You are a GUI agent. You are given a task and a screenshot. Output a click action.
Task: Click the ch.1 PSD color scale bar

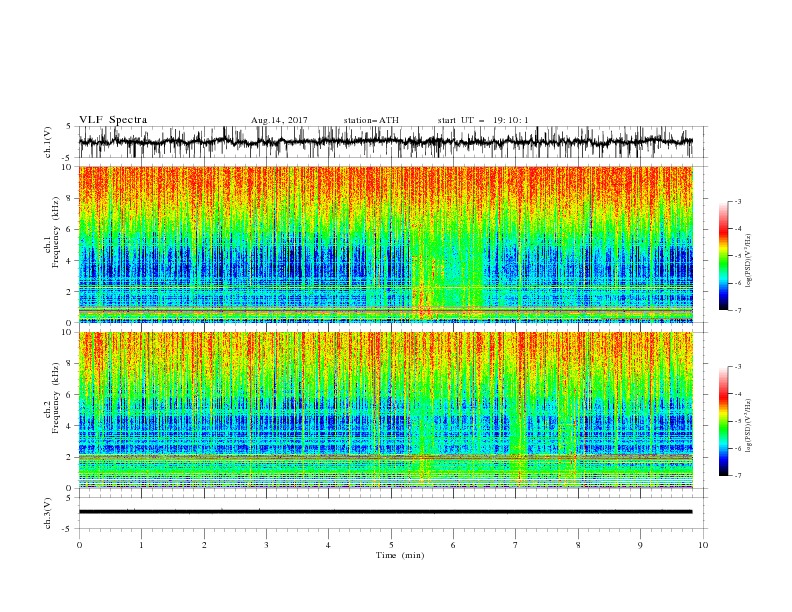tap(723, 256)
